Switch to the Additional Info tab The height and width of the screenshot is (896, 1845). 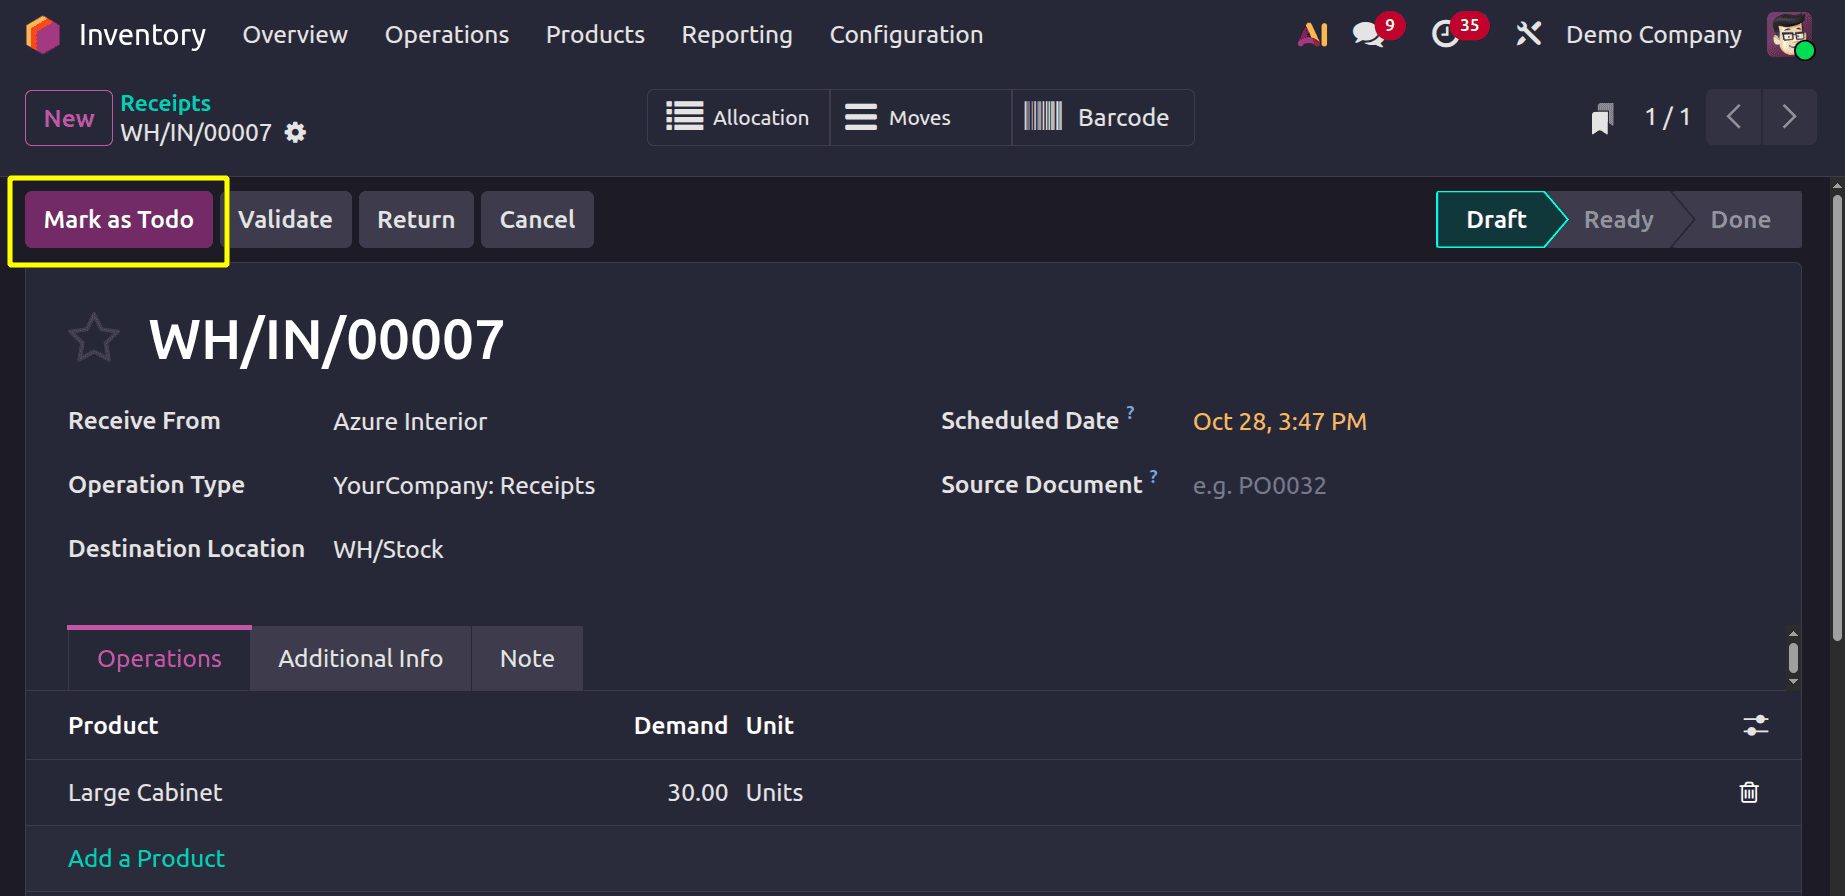click(360, 658)
